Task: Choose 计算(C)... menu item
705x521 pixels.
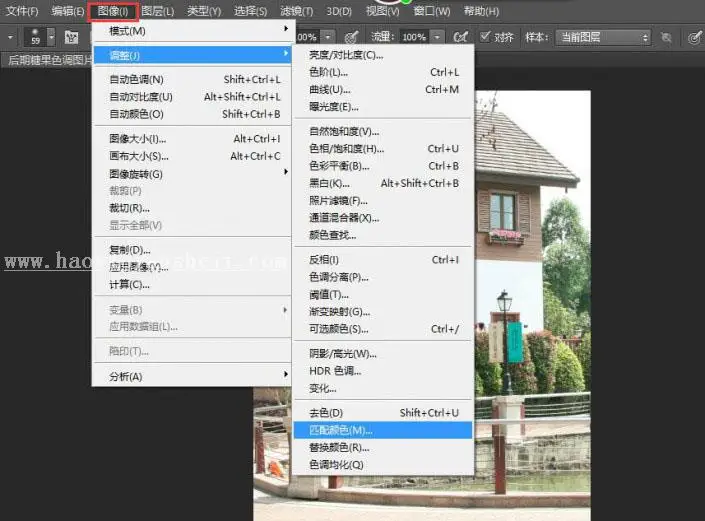Action: pyautogui.click(x=192, y=285)
